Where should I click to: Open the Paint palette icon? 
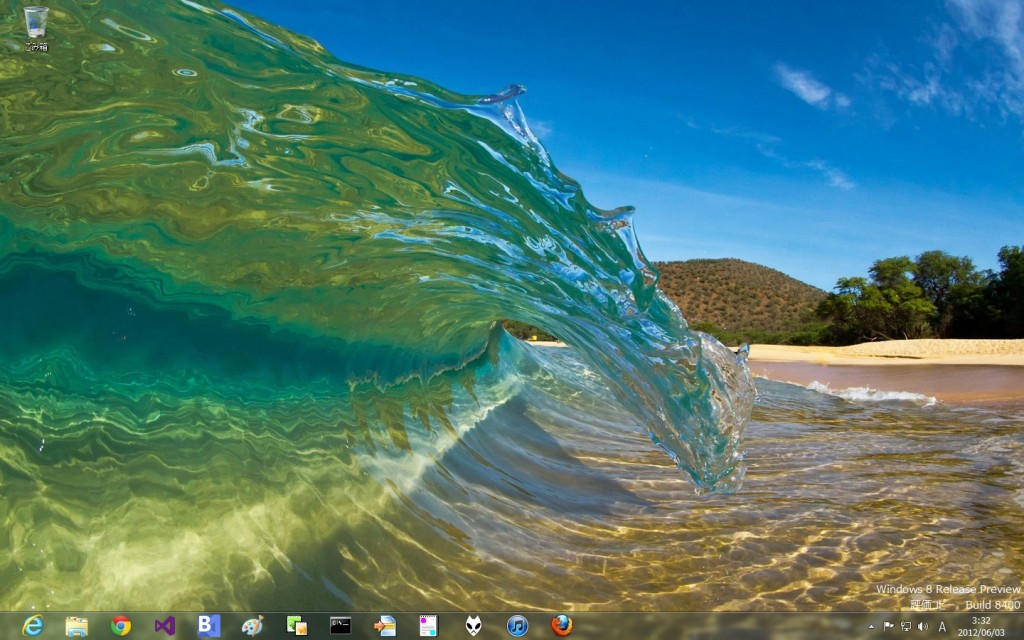[253, 626]
